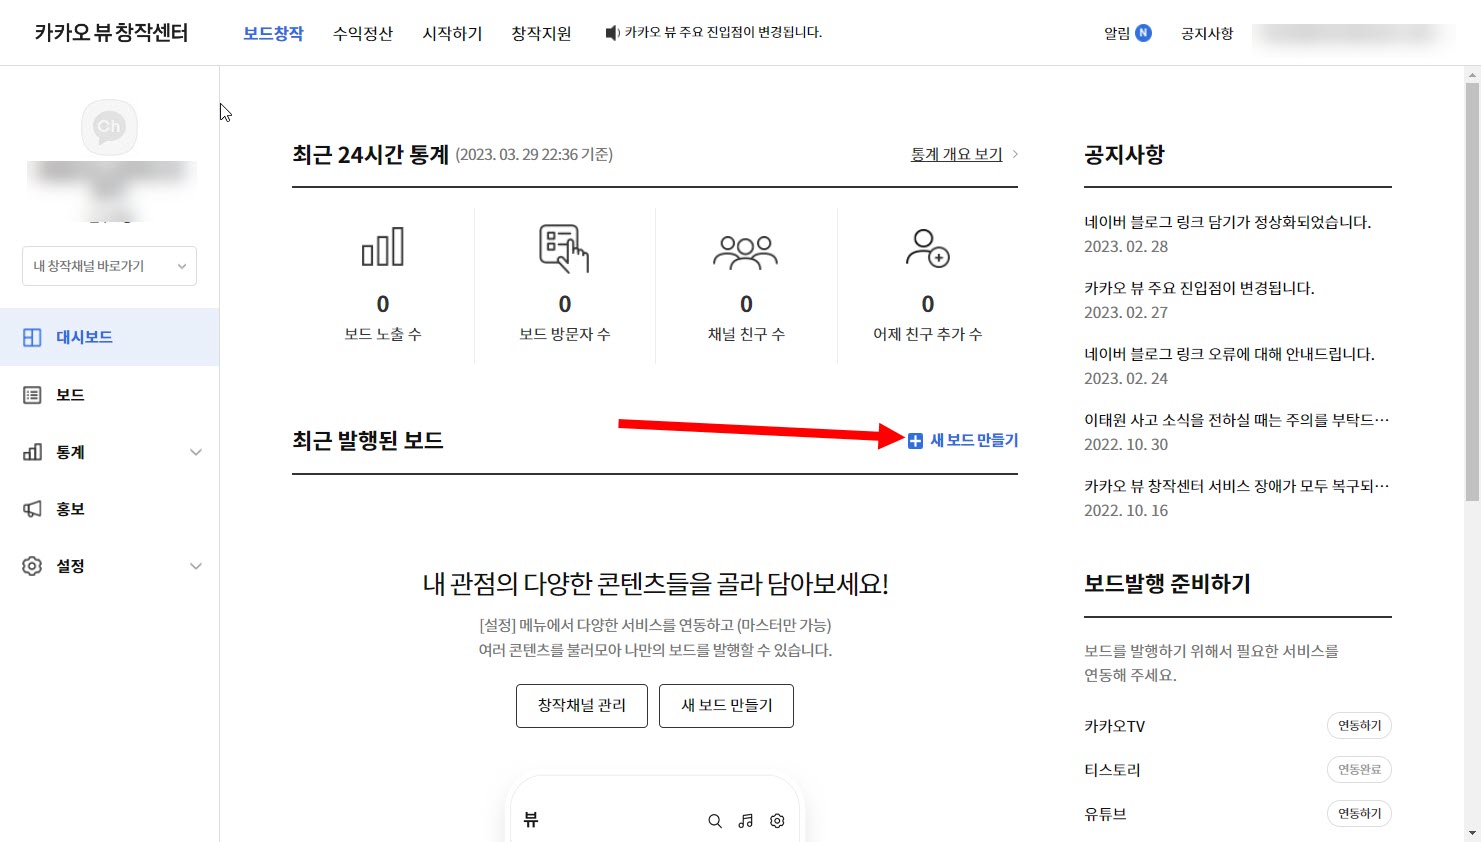The height and width of the screenshot is (842, 1481).
Task: Click the 통계 bar chart sidebar icon
Action: pos(32,452)
